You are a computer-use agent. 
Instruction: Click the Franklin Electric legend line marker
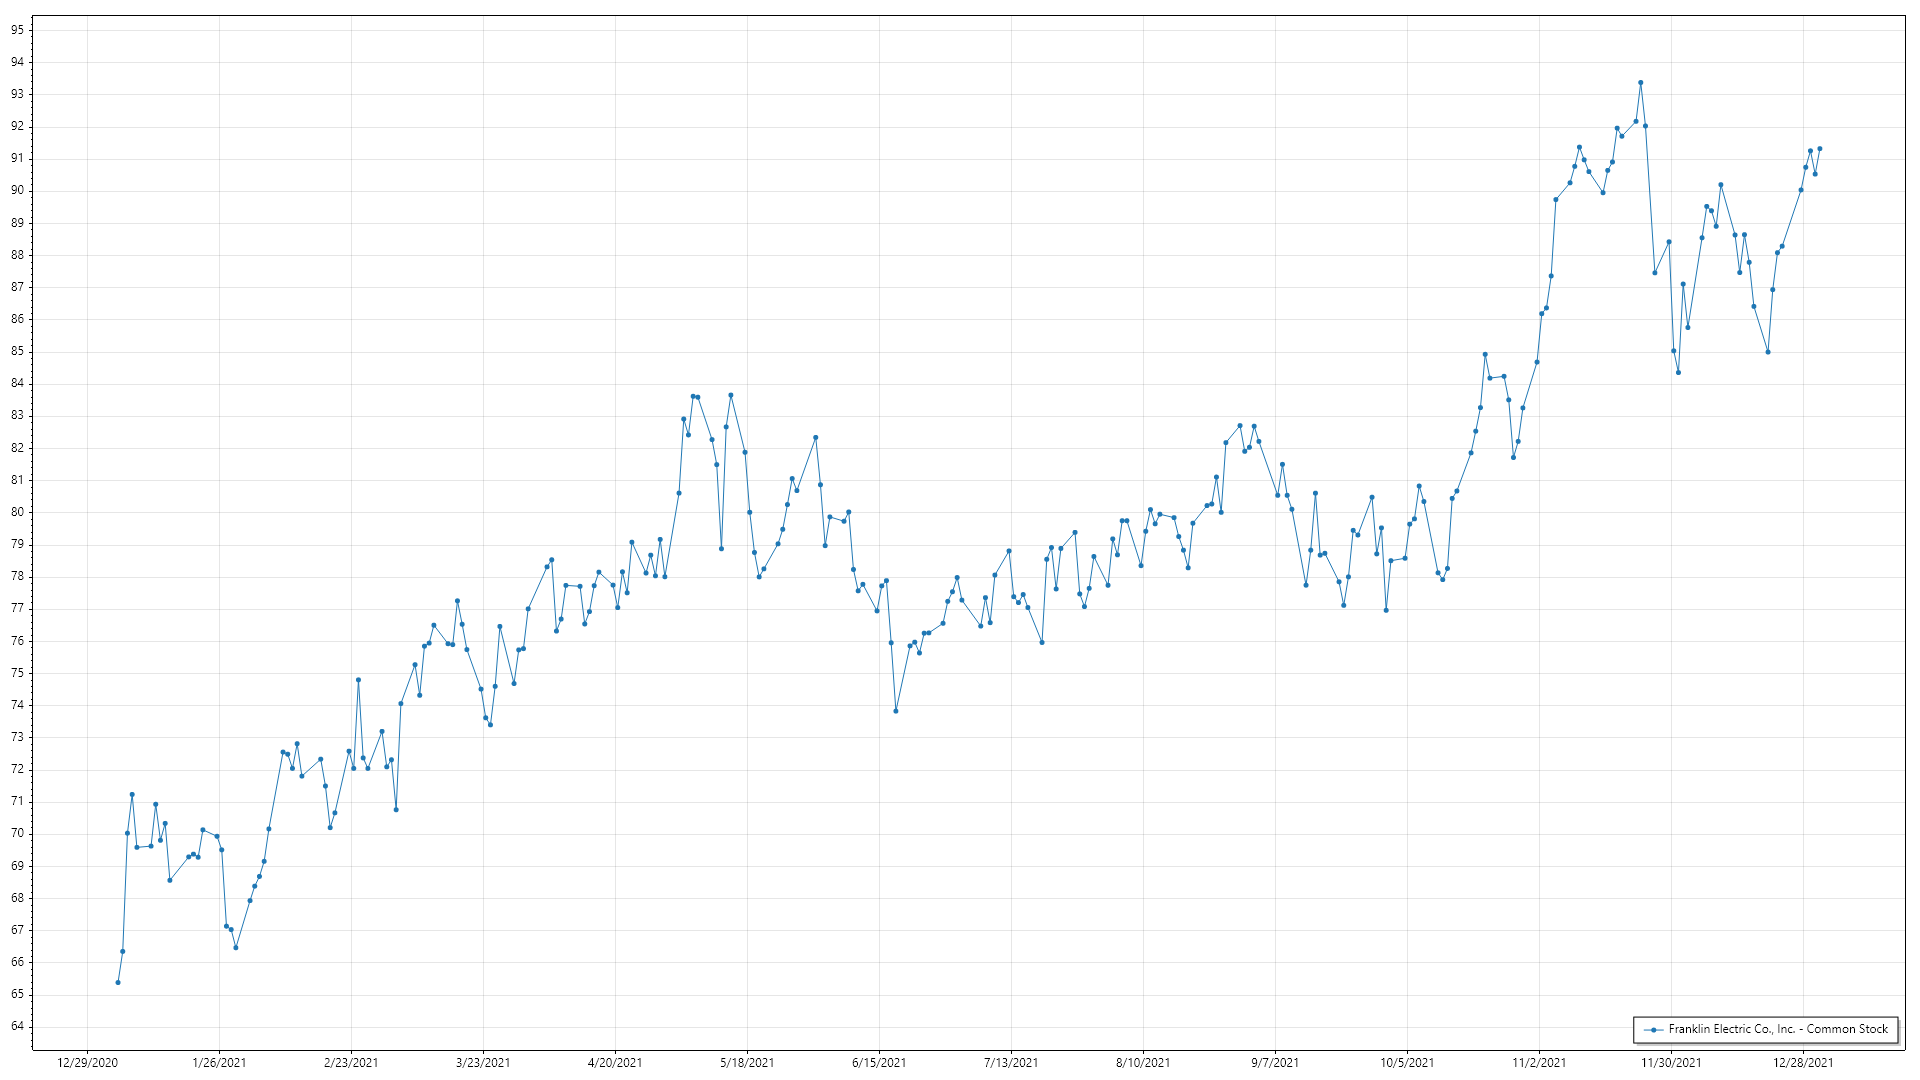[1654, 1029]
